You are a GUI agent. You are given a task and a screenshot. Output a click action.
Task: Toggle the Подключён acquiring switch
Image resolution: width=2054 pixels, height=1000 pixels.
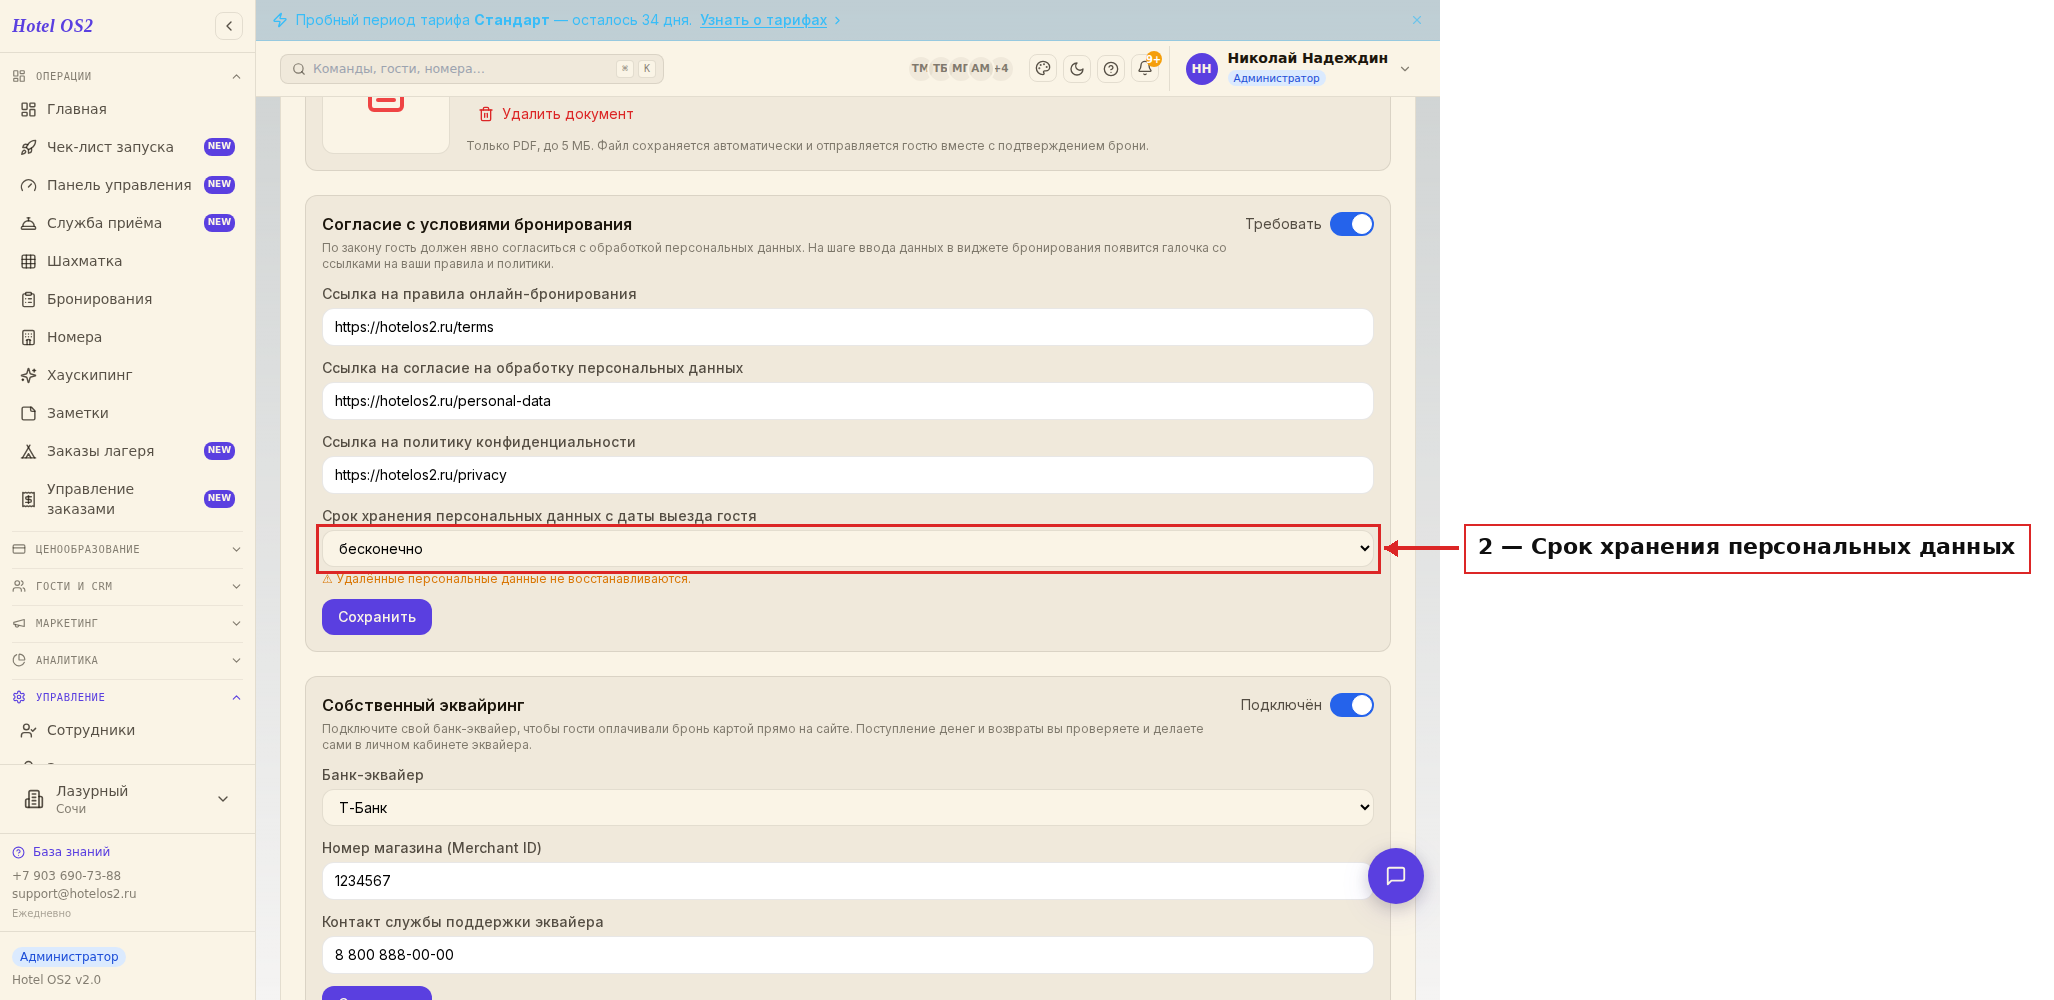point(1352,705)
